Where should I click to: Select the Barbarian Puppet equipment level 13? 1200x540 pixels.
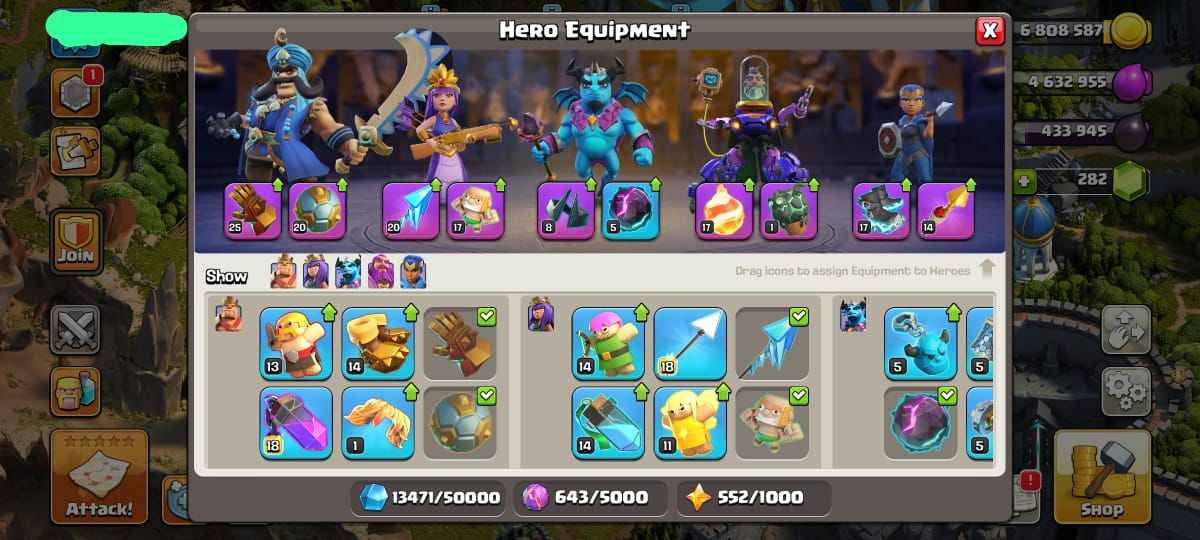click(296, 343)
